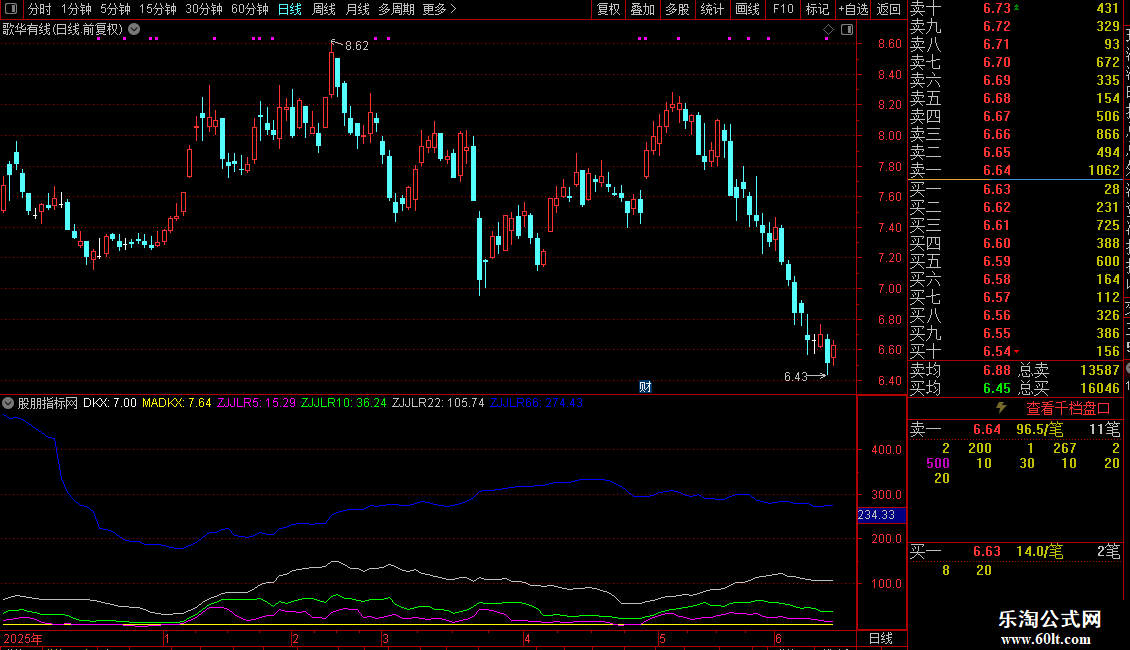
Task: Click the magenta 500 order in sell queue
Action: click(x=938, y=463)
